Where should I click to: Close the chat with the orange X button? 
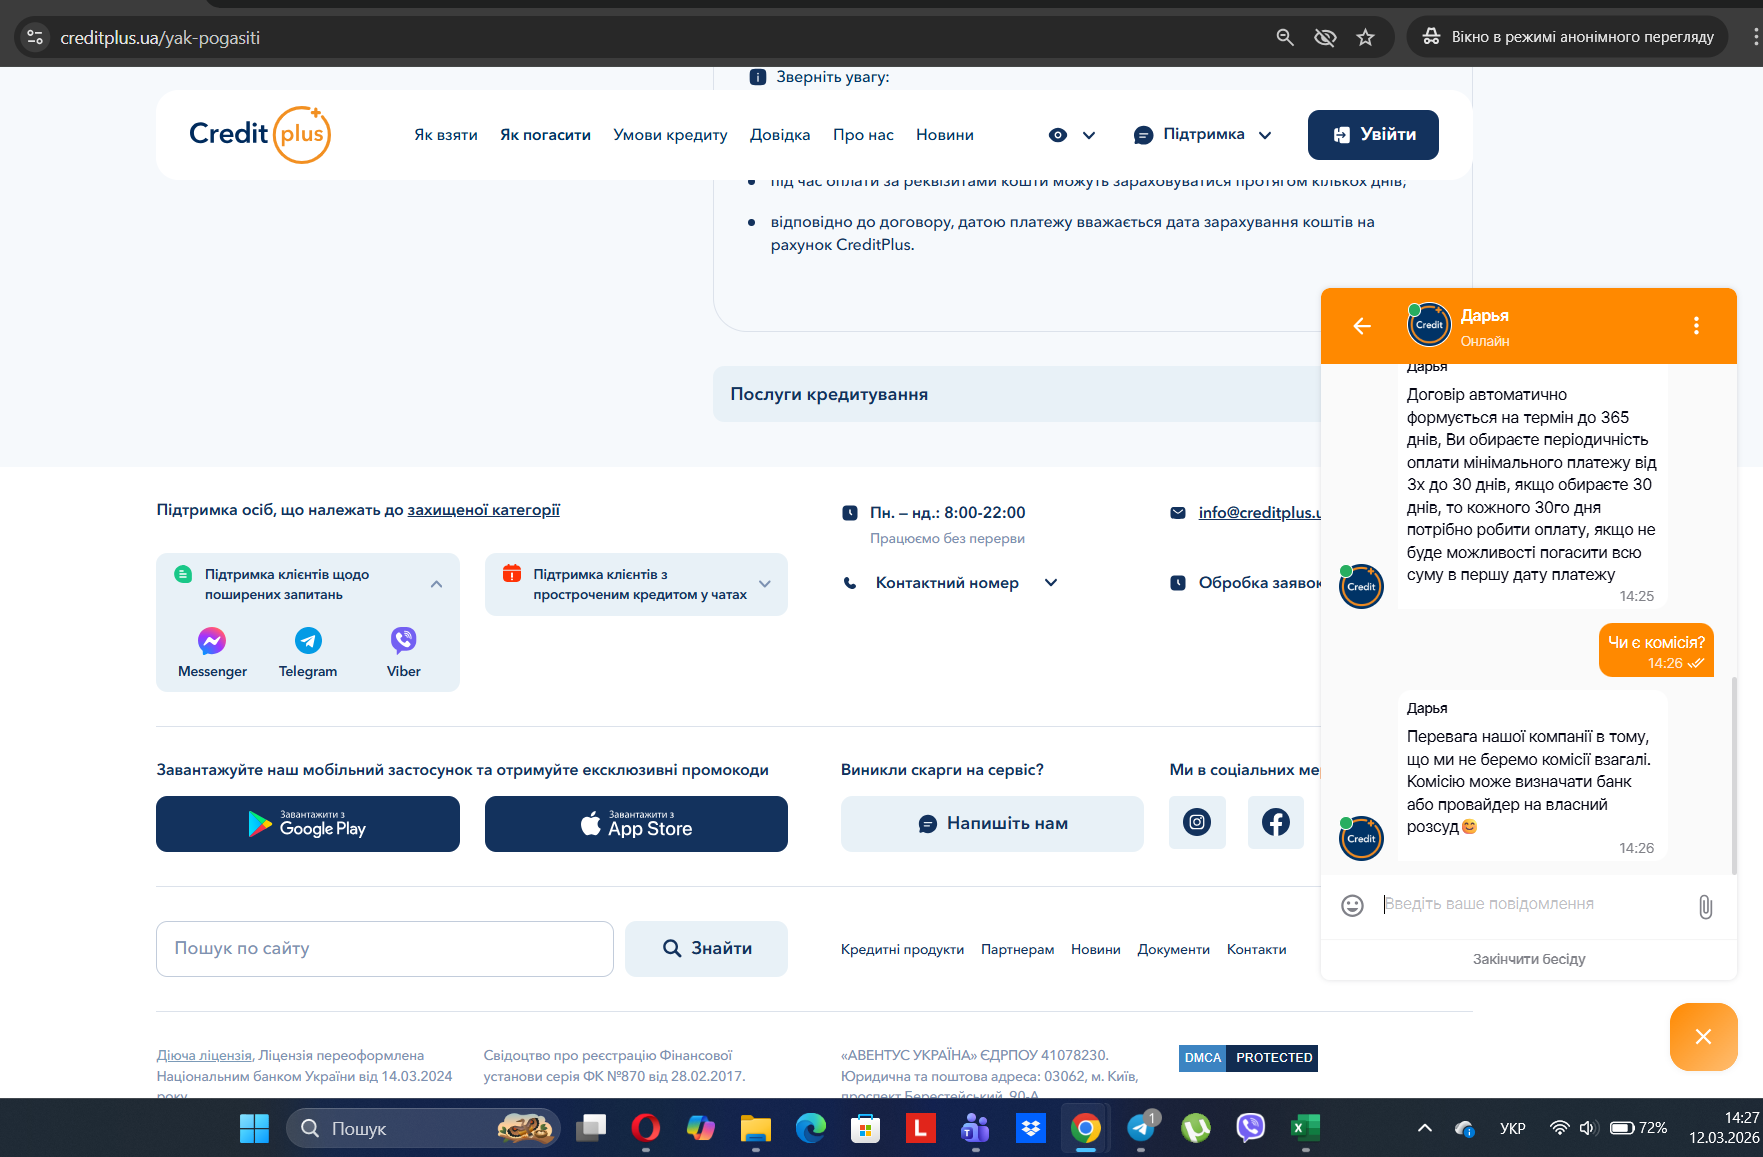tap(1703, 1037)
